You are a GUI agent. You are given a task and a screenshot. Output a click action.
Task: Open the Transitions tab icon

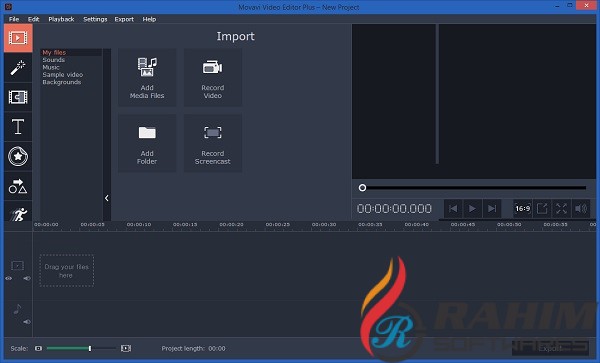pos(18,97)
